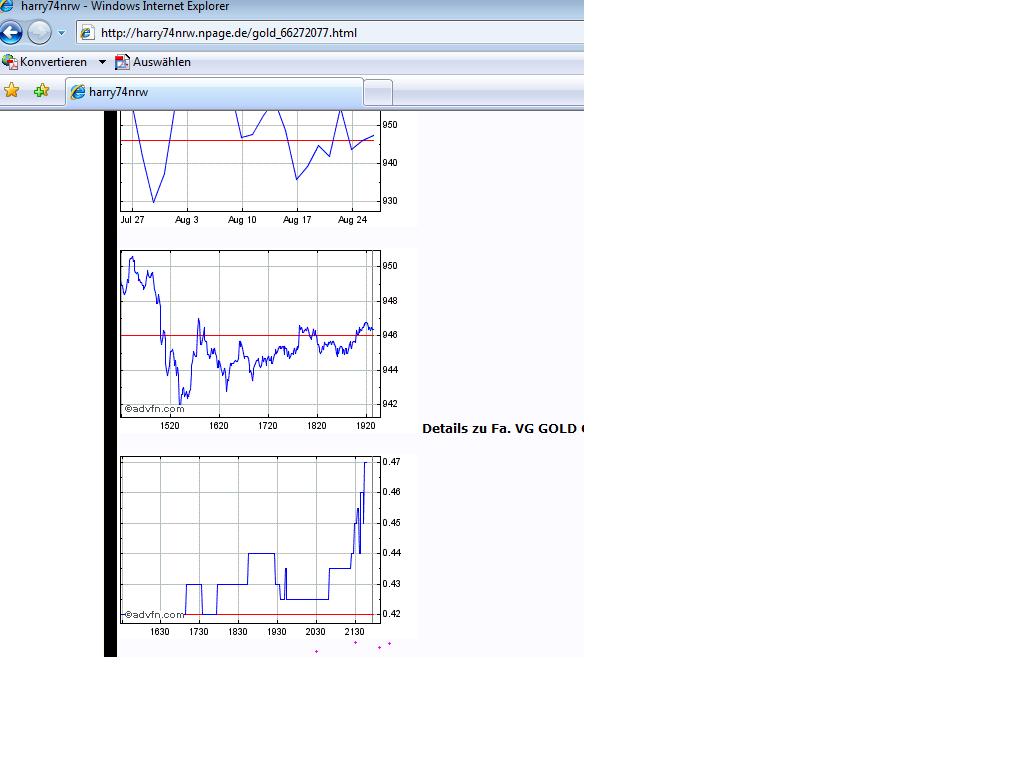Click the Konvertieren toolbar button
The width and height of the screenshot is (1024, 768).
44,62
